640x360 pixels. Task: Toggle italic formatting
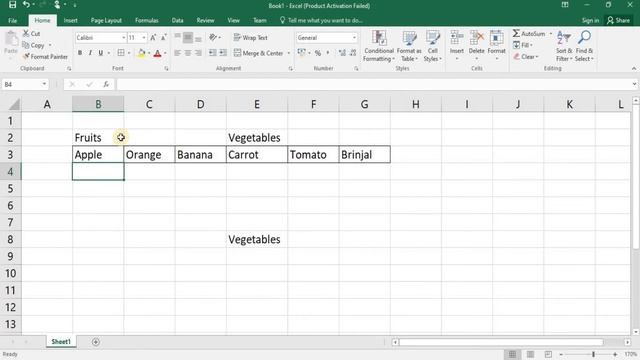(90, 53)
